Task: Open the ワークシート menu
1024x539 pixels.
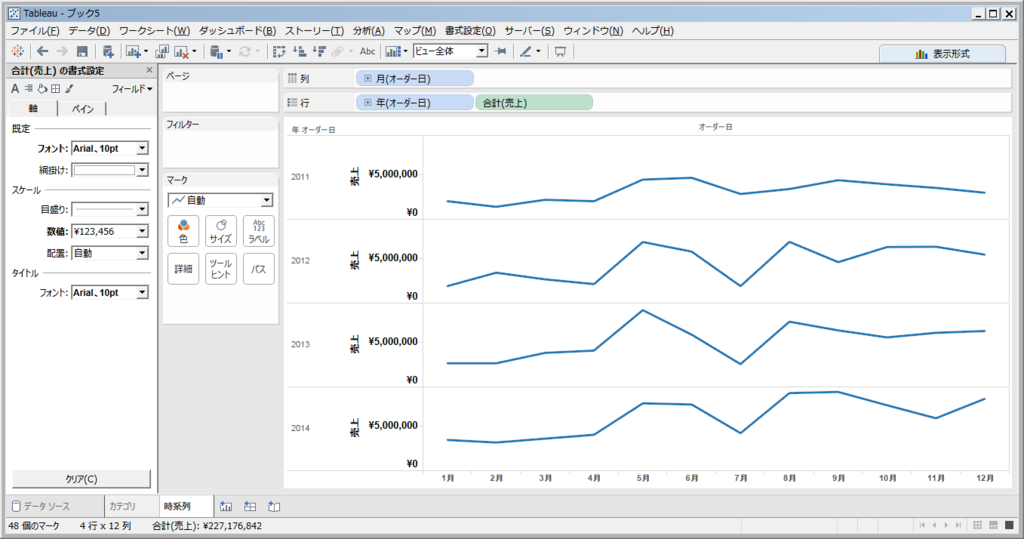Action: tap(155, 31)
